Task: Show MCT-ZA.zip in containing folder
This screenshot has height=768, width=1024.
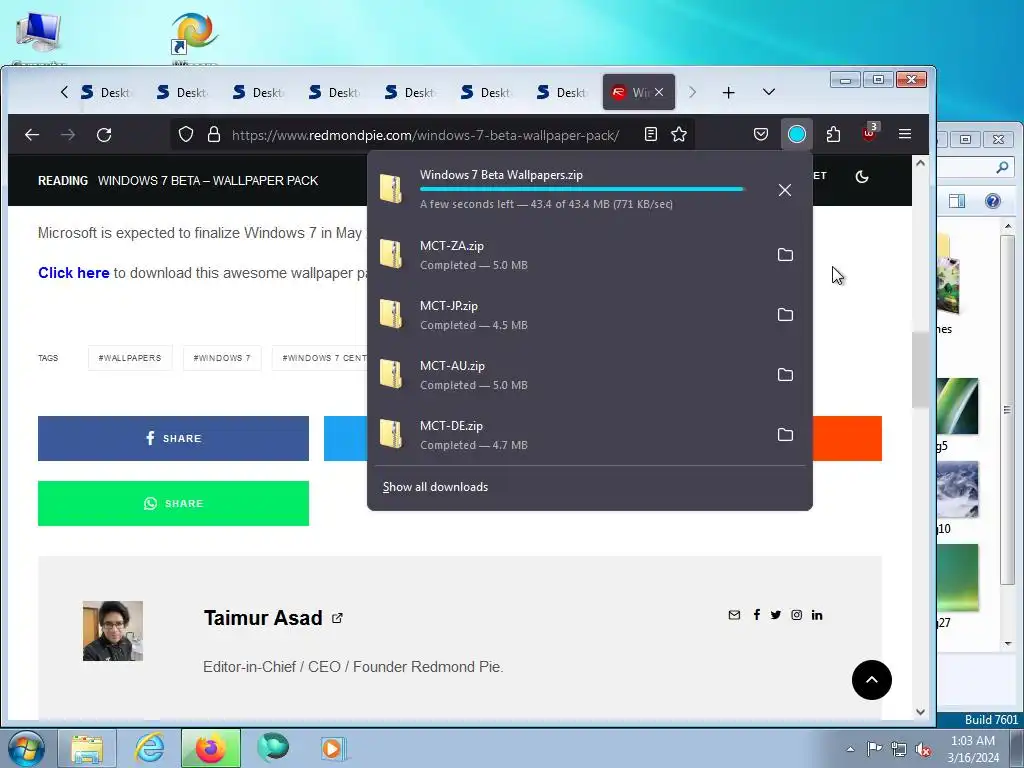Action: click(x=785, y=255)
